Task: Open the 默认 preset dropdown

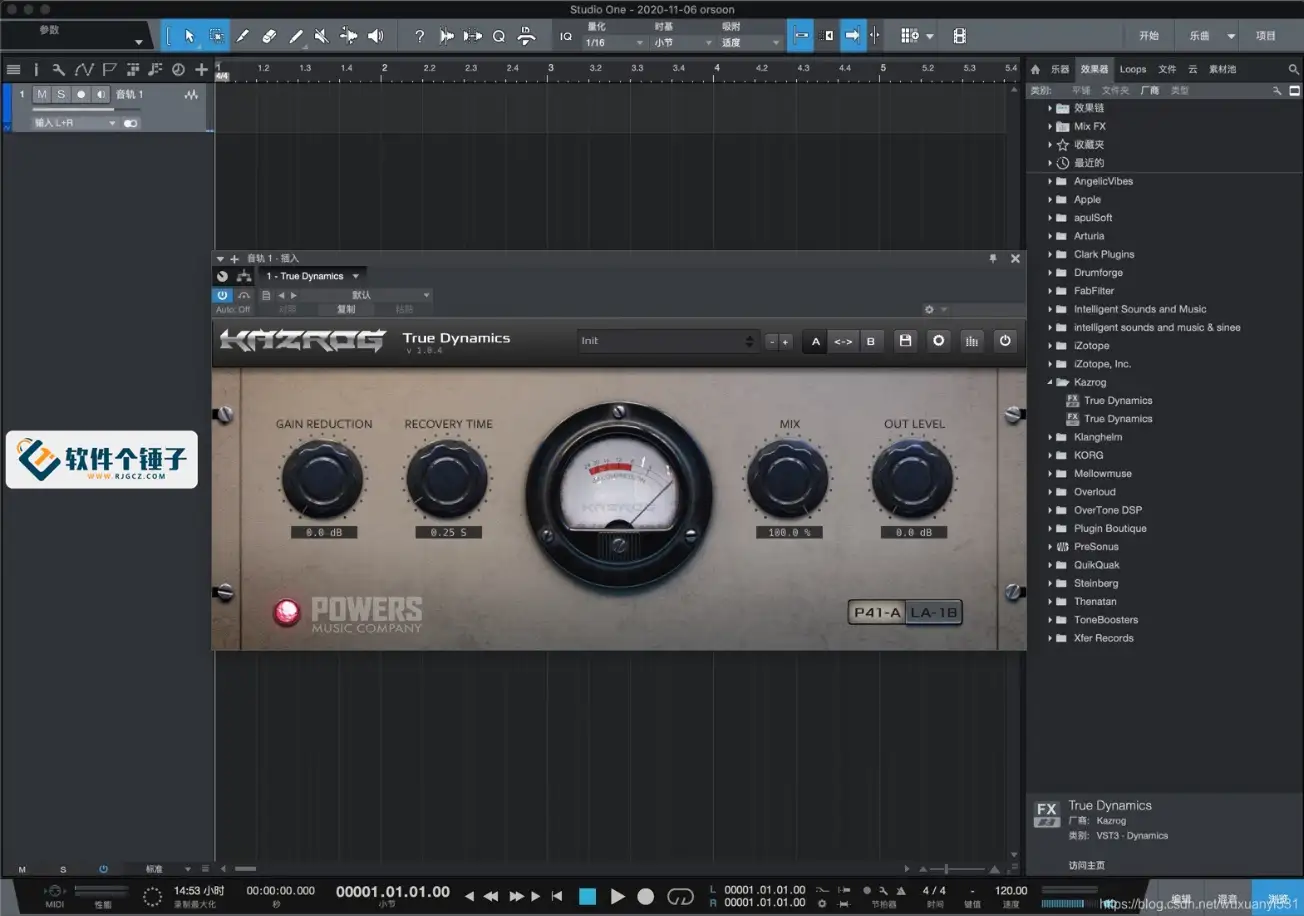Action: click(367, 295)
